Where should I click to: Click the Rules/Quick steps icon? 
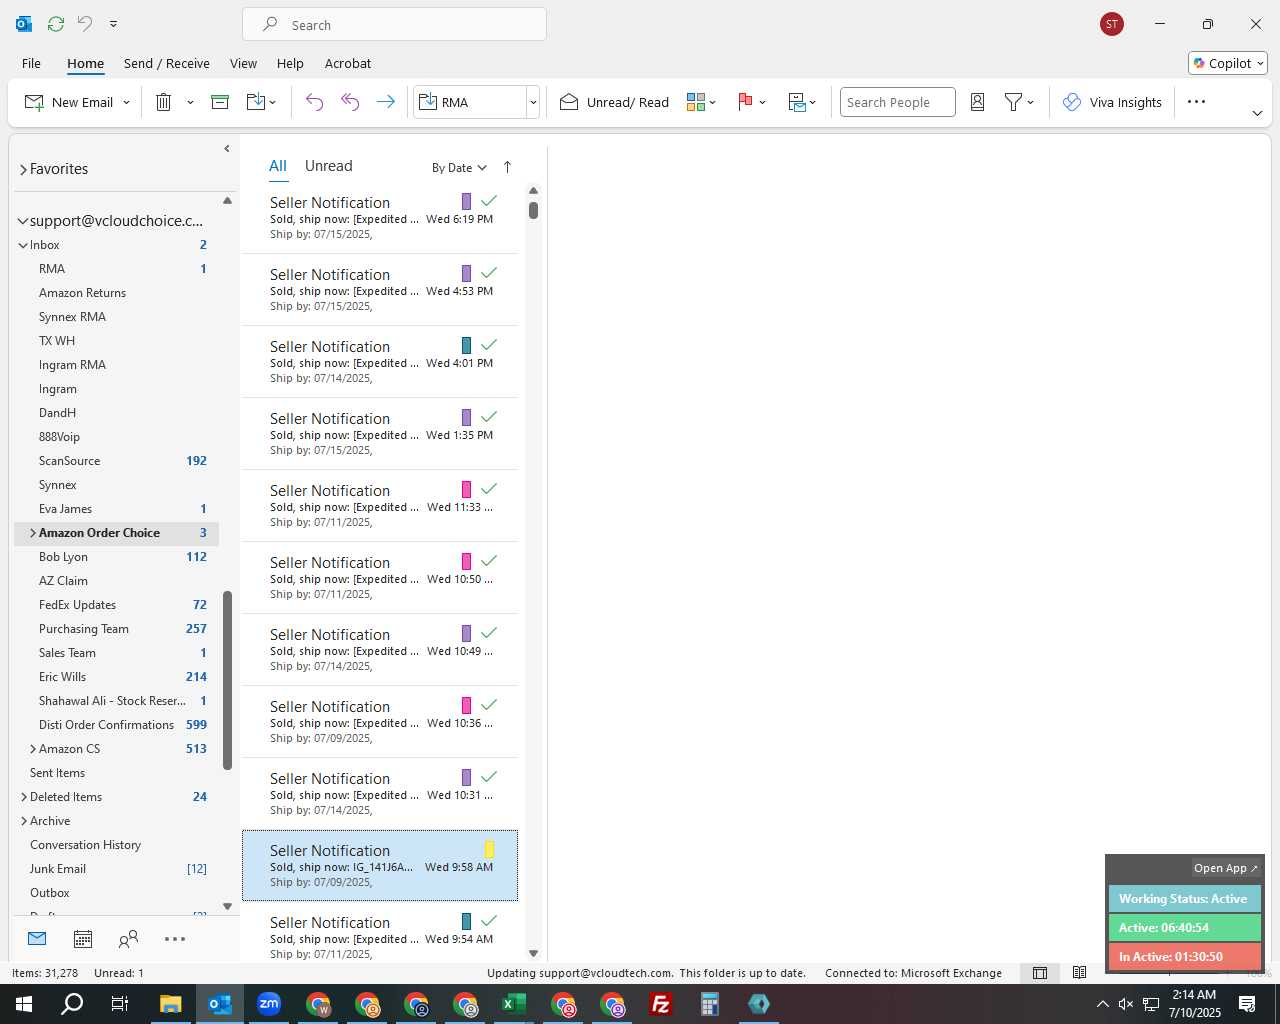(x=797, y=102)
